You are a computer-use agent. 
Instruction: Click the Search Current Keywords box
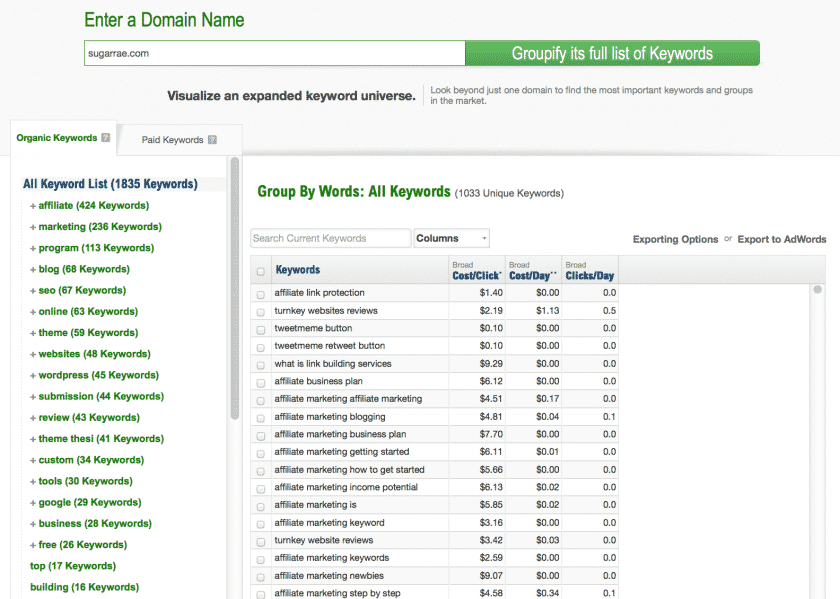pos(331,238)
